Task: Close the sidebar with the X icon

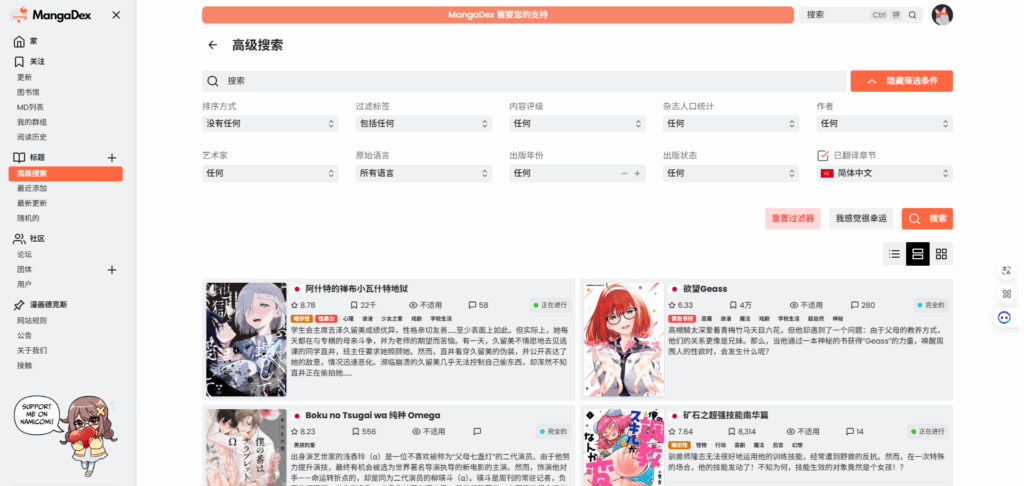Action: coord(116,15)
